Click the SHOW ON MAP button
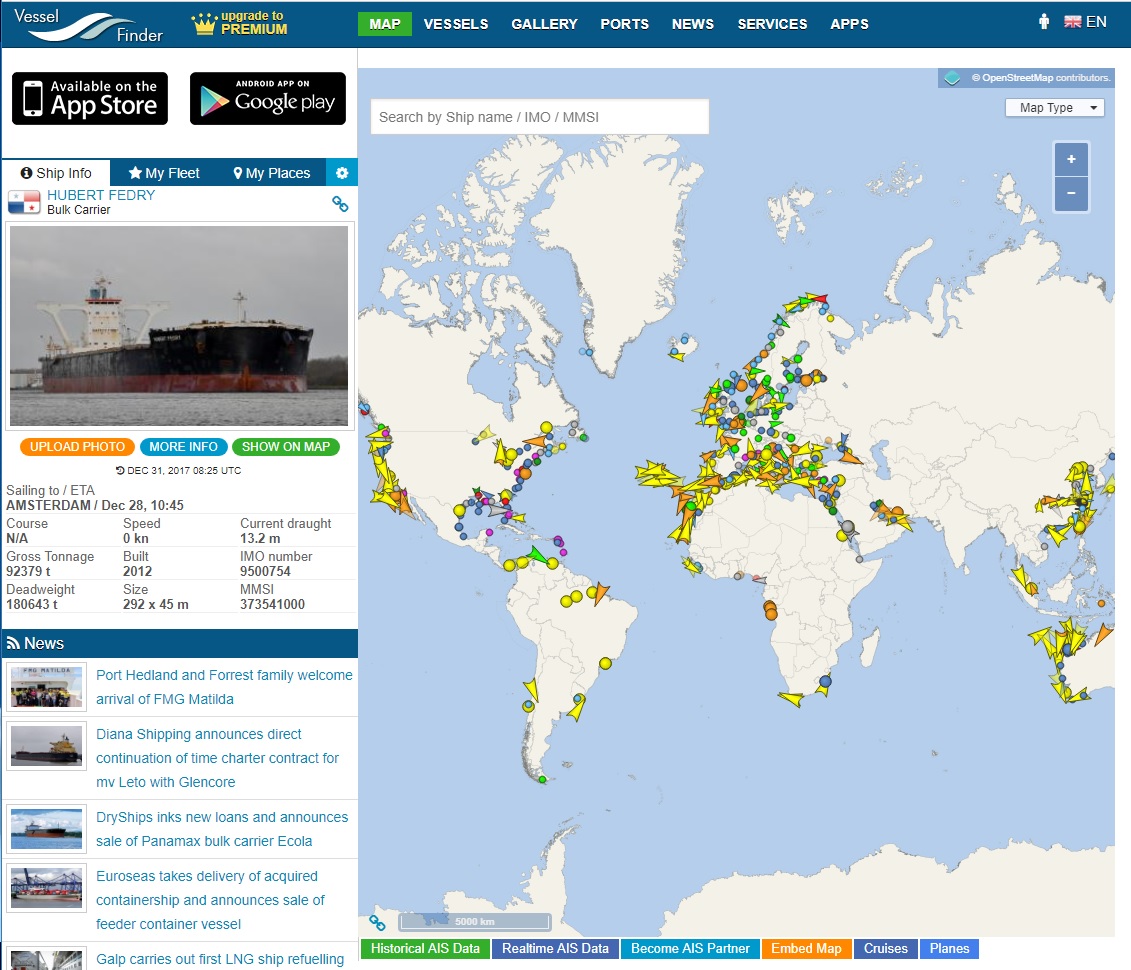The image size is (1131, 970). [285, 447]
